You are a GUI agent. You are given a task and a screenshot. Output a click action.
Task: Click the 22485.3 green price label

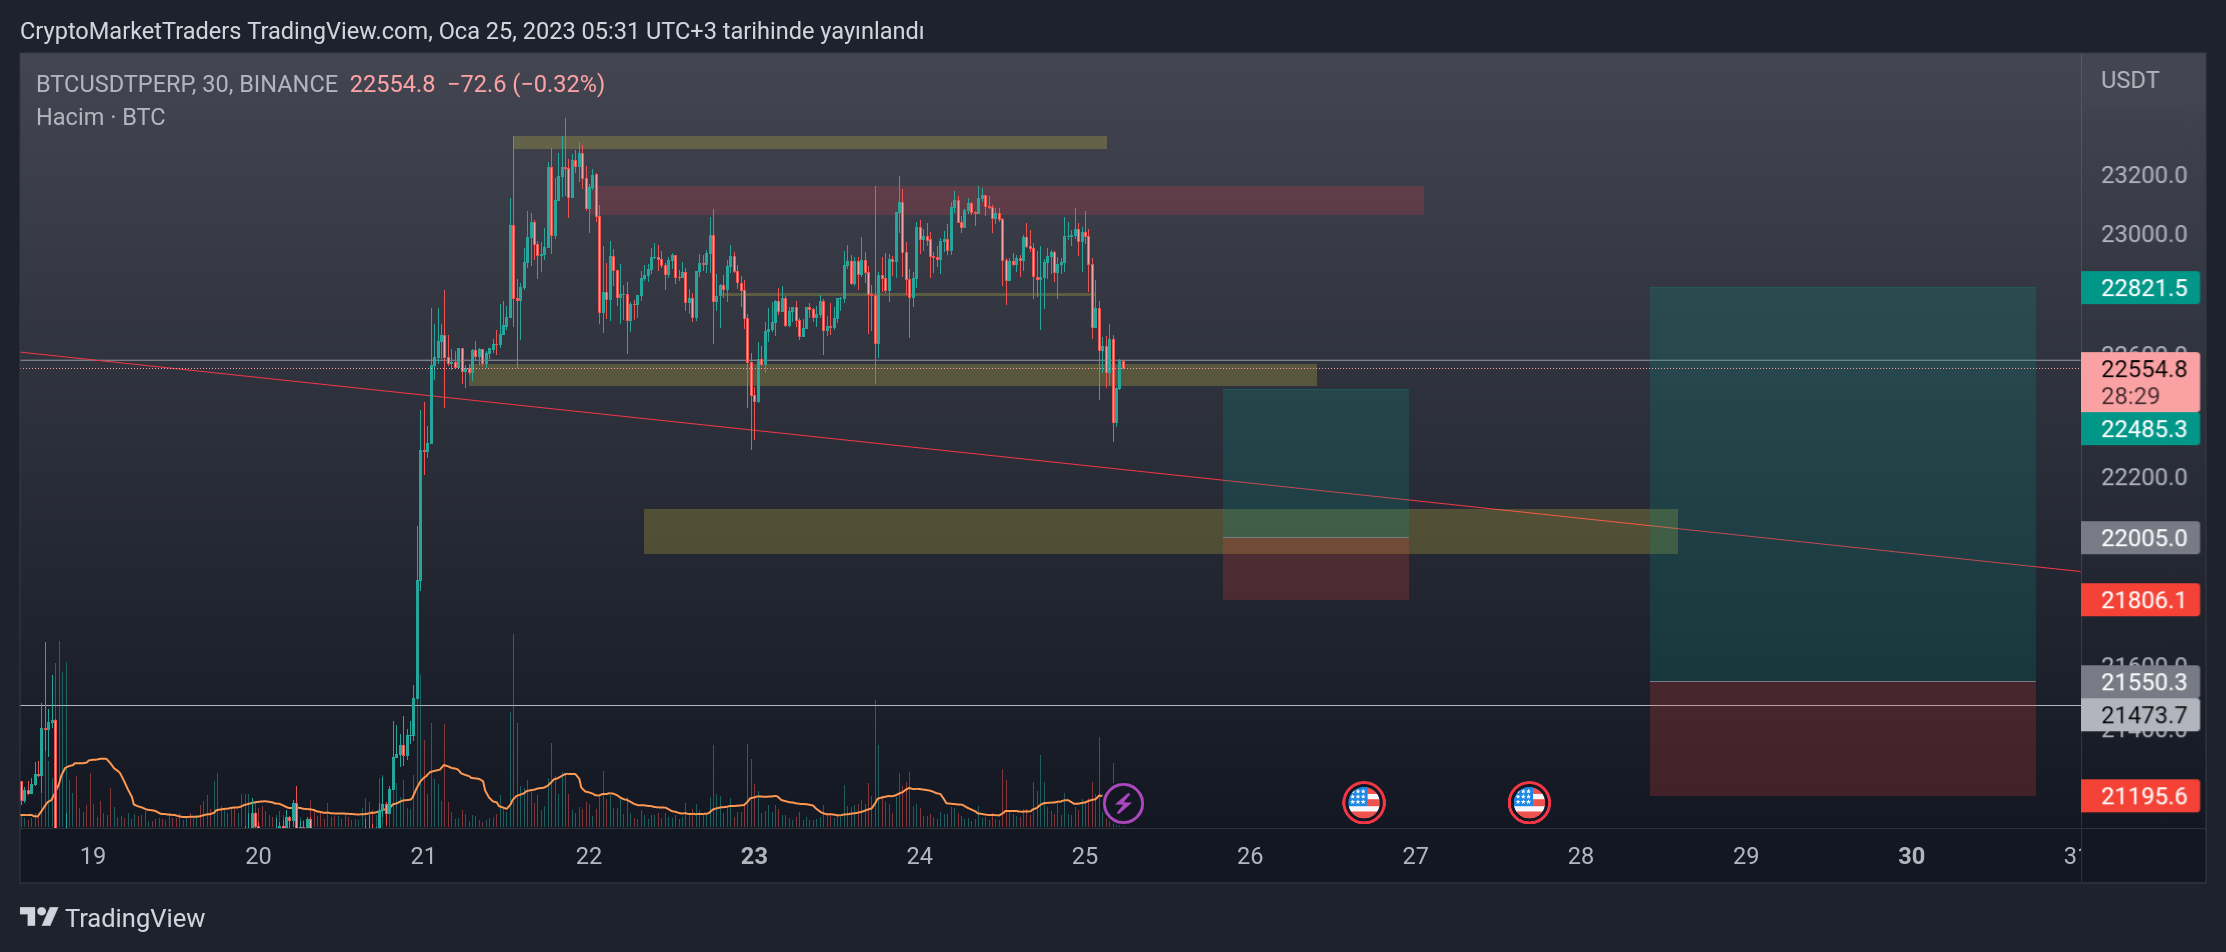click(2140, 429)
